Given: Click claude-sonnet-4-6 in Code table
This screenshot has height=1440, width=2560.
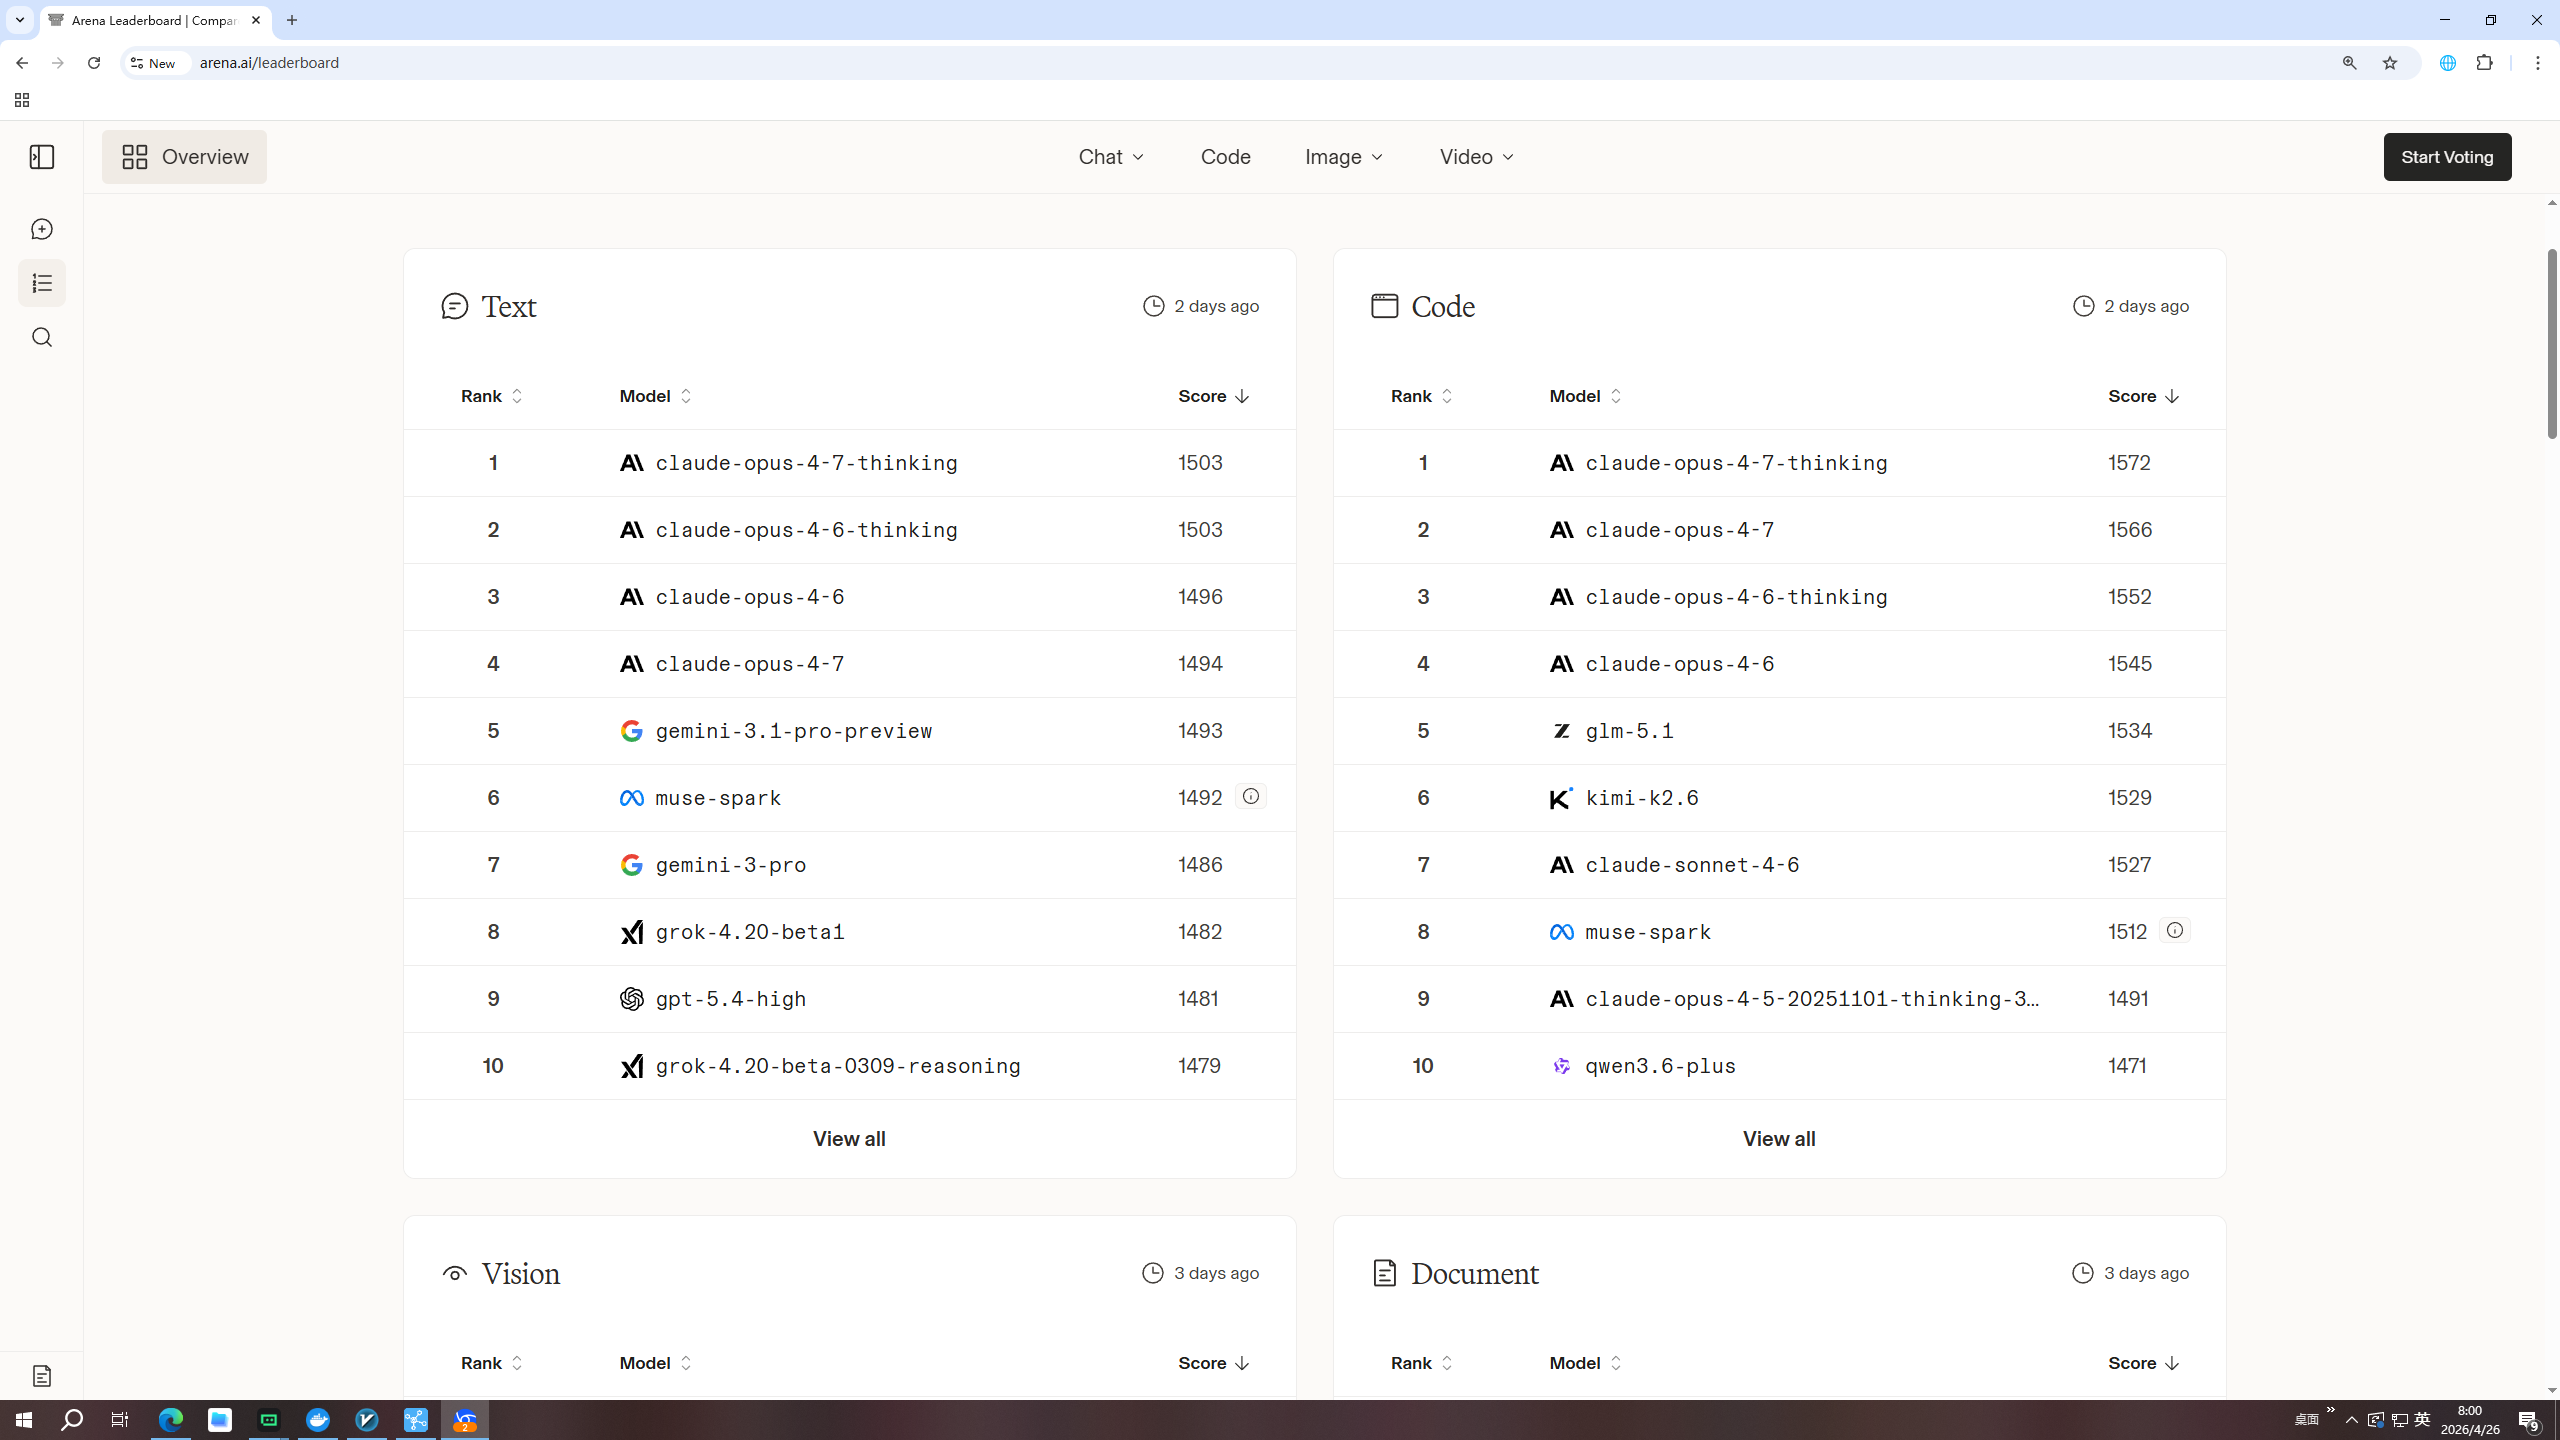Looking at the screenshot, I should (1692, 865).
